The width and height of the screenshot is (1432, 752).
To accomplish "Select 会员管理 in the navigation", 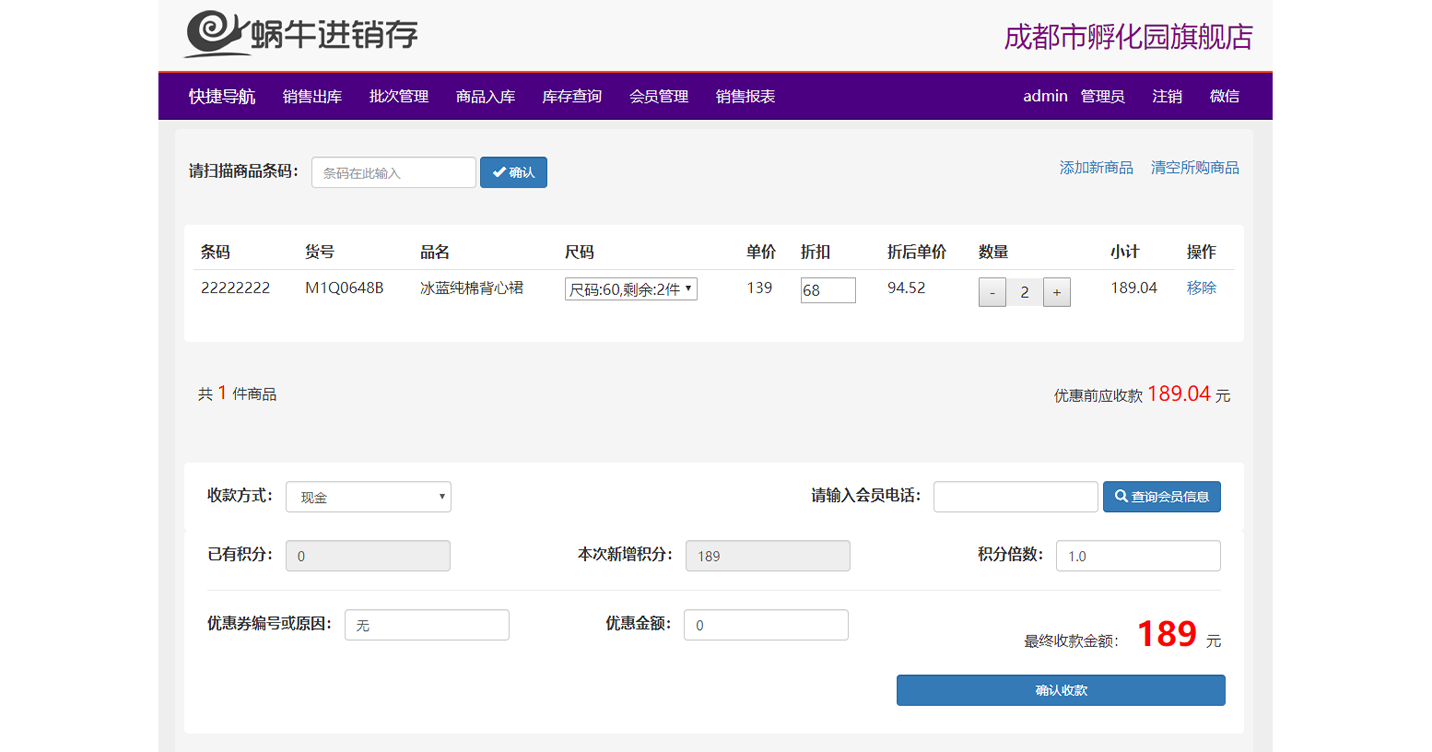I will 658,96.
